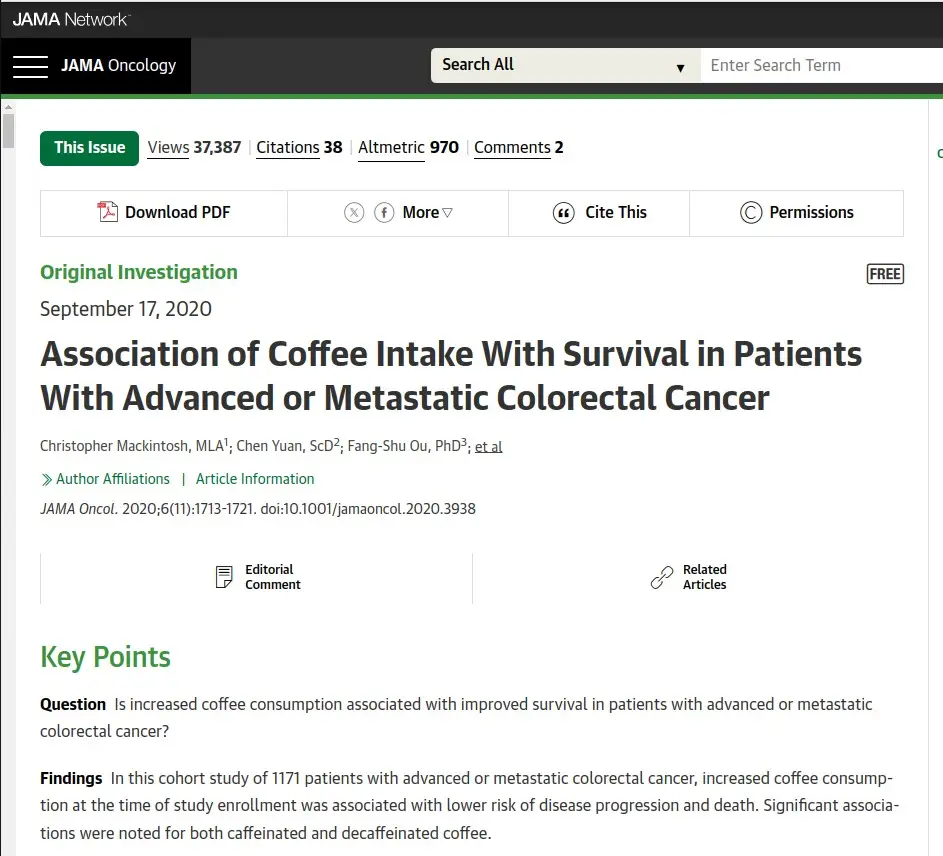
Task: Click the Enter Search Term field
Action: tap(820, 66)
